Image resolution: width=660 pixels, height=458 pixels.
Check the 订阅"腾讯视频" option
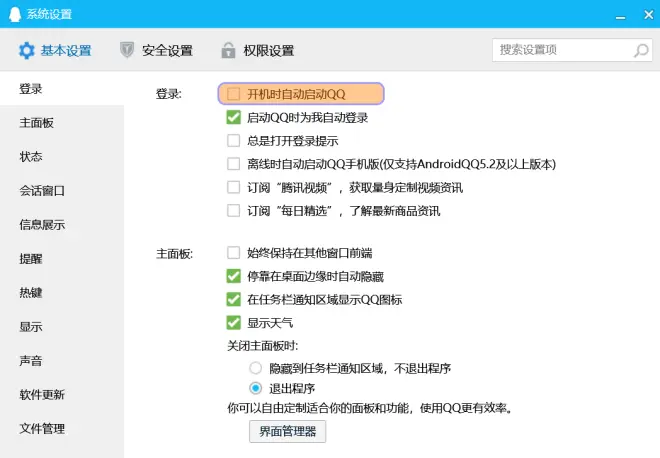click(x=233, y=187)
